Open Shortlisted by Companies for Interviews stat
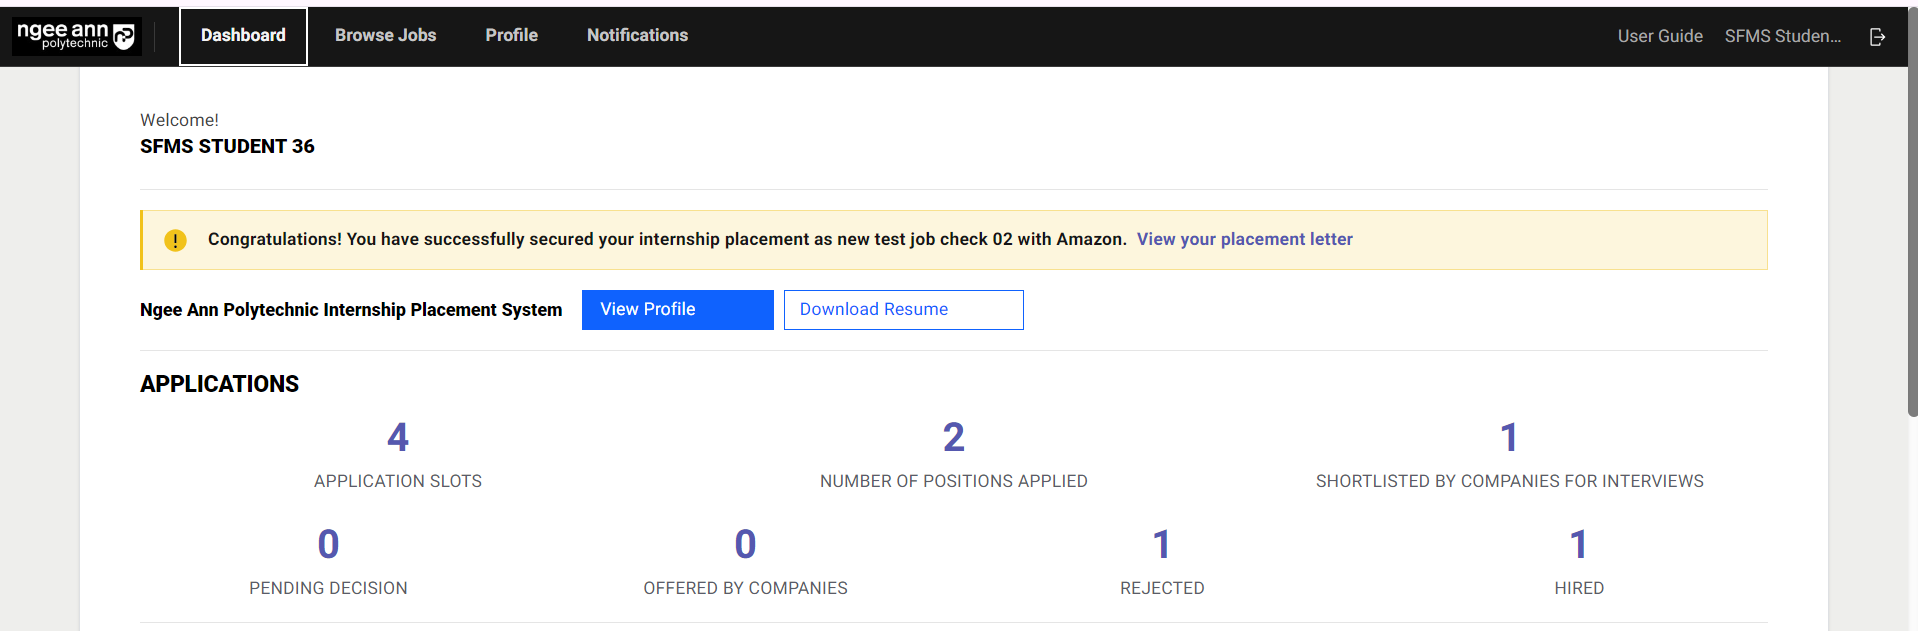The image size is (1918, 631). (1509, 438)
